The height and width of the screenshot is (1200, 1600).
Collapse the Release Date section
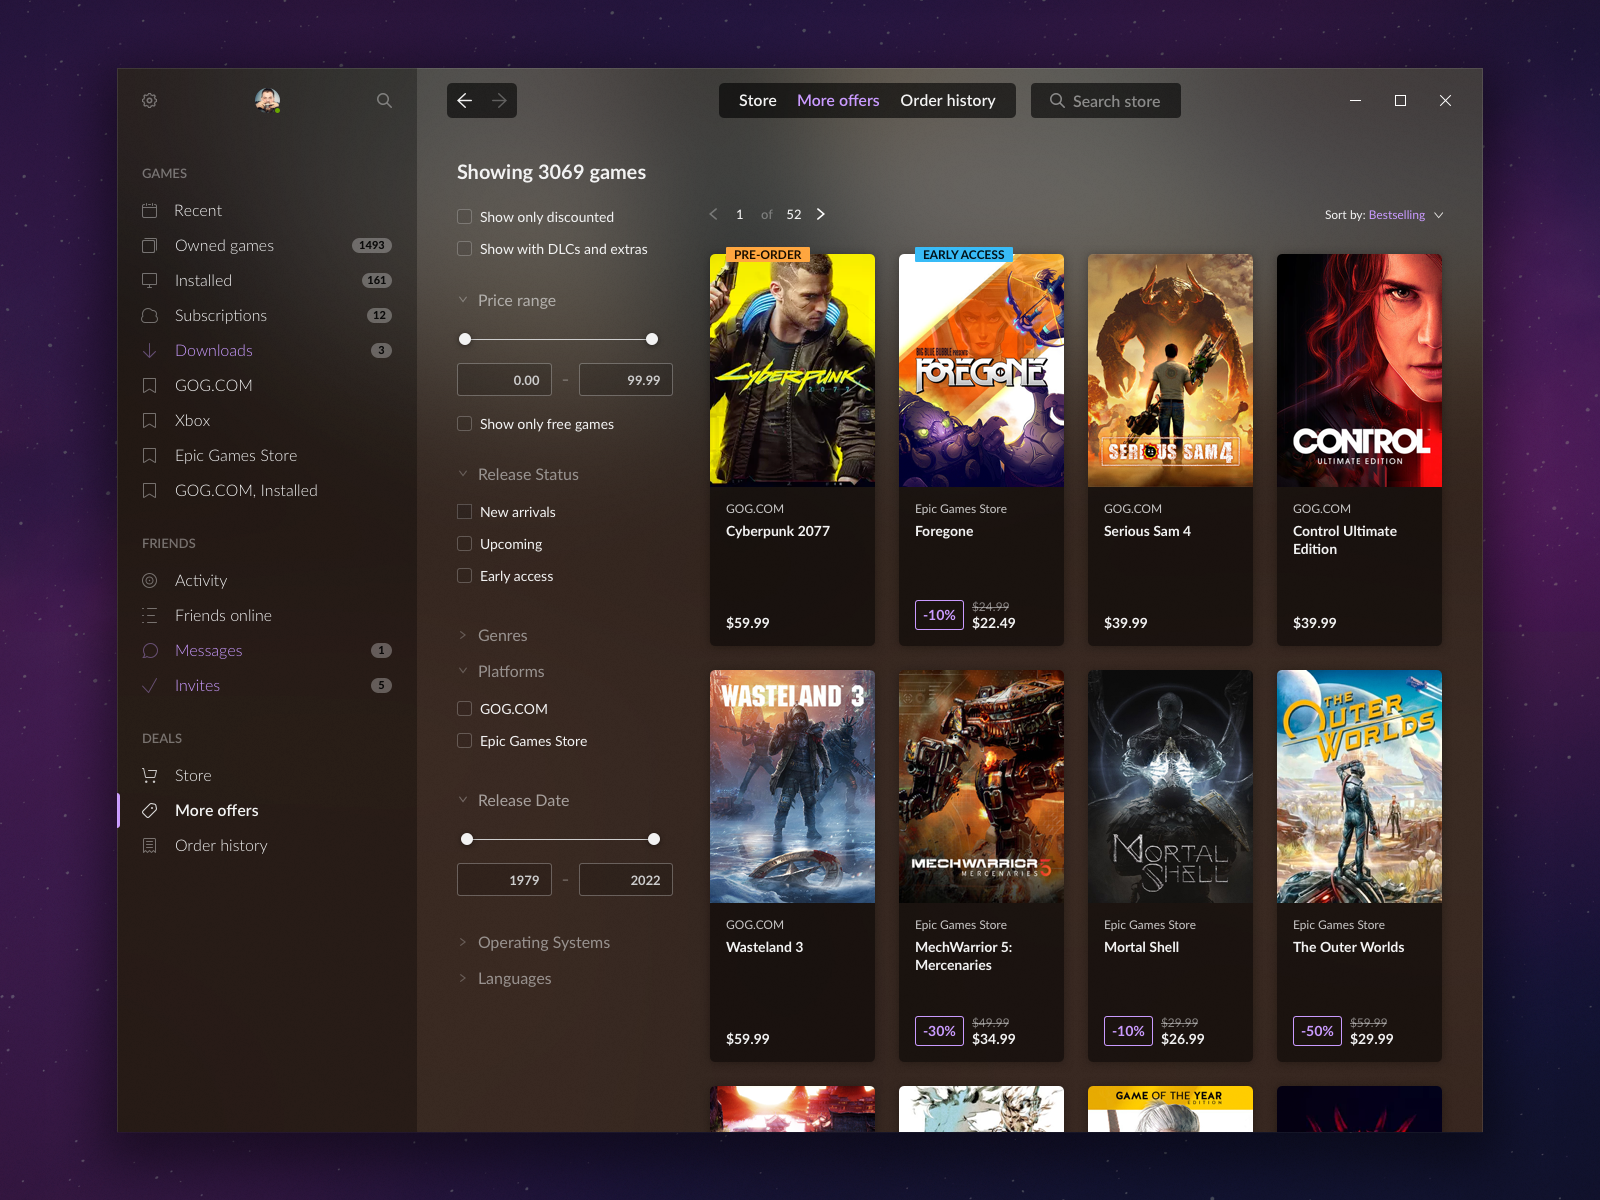tap(513, 800)
